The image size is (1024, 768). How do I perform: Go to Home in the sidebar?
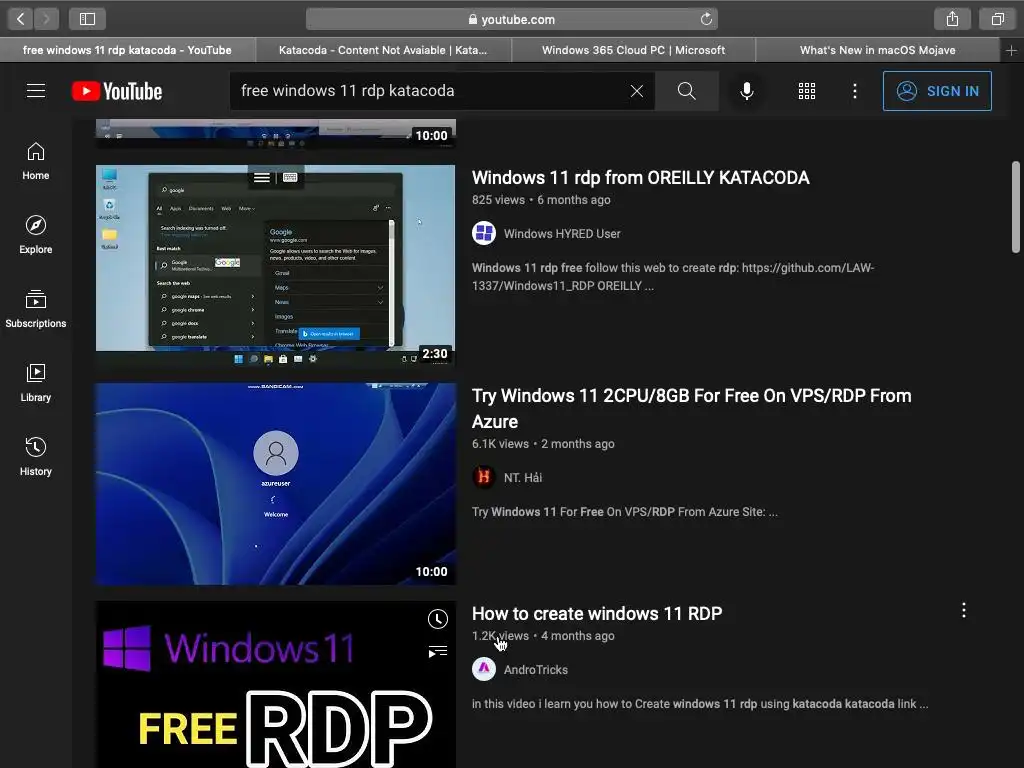point(36,161)
